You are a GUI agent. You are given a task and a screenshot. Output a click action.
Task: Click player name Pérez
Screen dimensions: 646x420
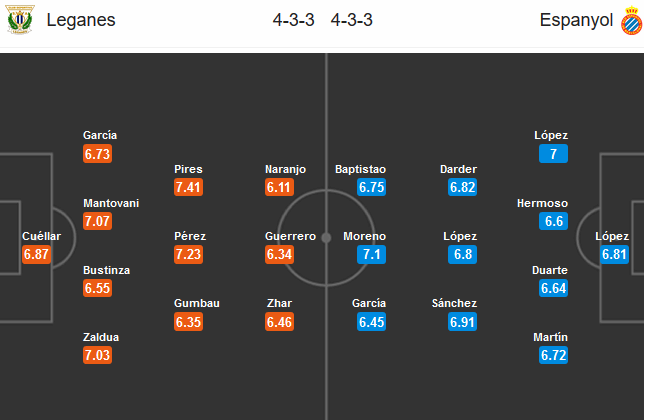[189, 237]
